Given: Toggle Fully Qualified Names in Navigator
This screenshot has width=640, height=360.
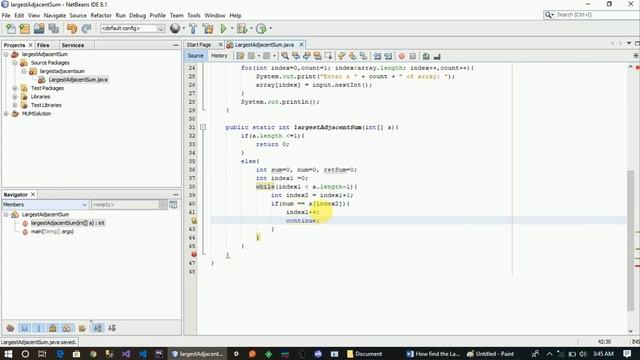Looking at the screenshot, I should click(x=82, y=328).
